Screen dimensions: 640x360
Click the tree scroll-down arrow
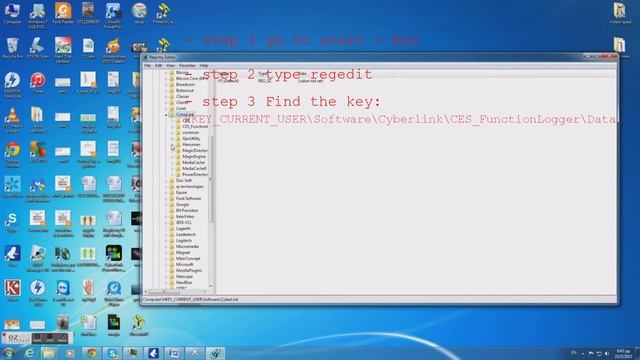211,287
